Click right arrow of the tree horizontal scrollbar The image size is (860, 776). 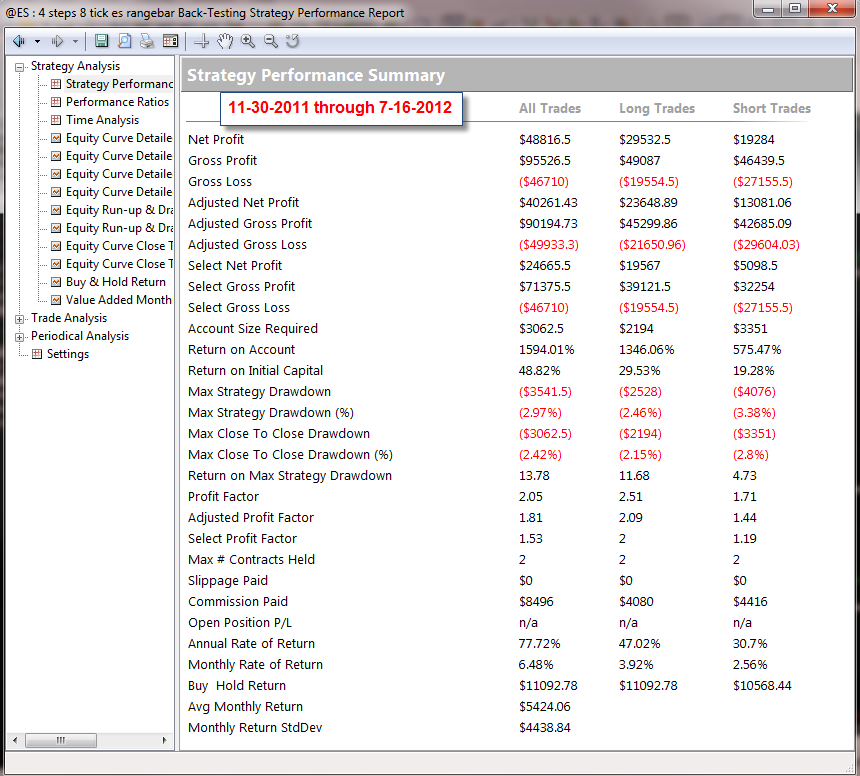tap(166, 741)
